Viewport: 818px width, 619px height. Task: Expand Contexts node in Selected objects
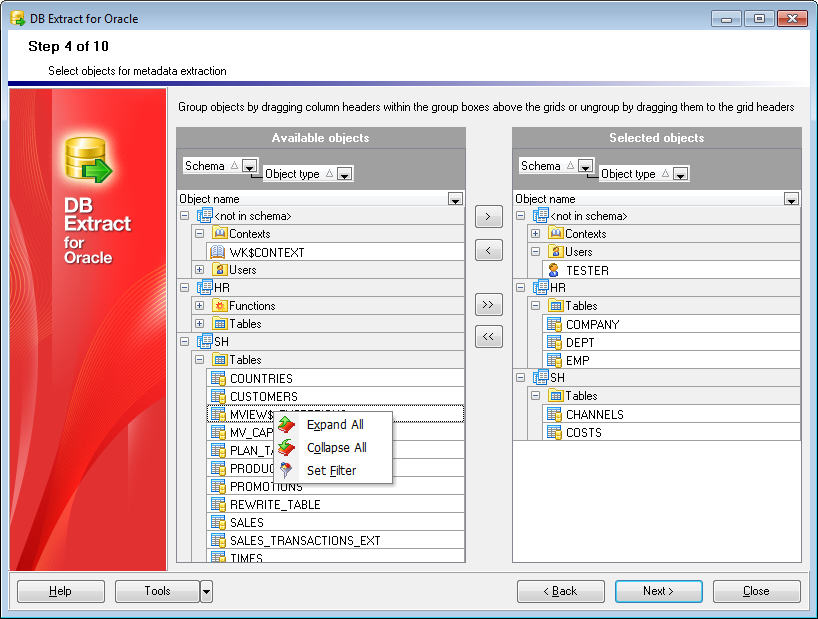click(x=535, y=233)
